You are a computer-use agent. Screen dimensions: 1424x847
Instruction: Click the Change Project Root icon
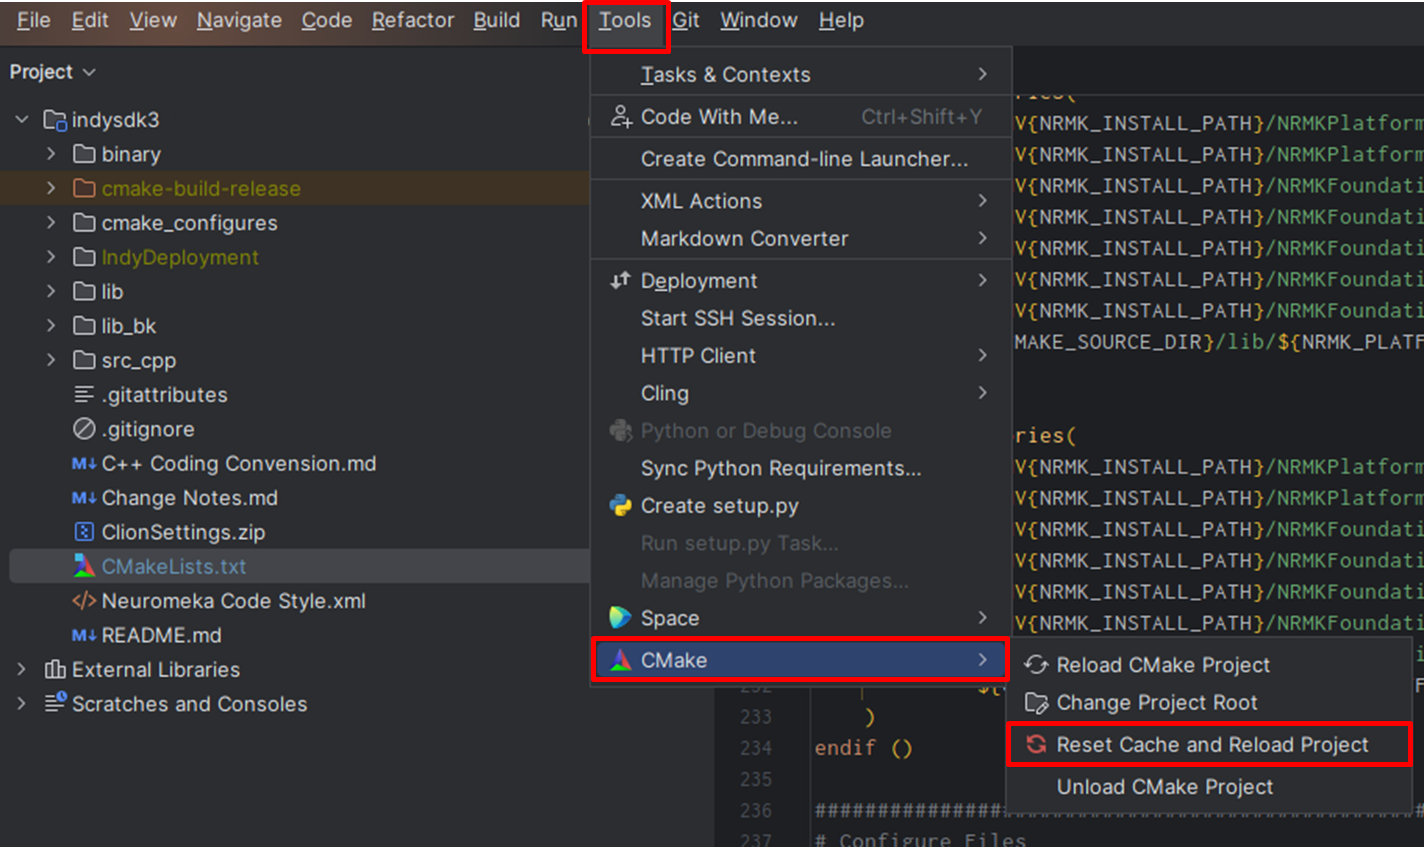[x=1036, y=703]
